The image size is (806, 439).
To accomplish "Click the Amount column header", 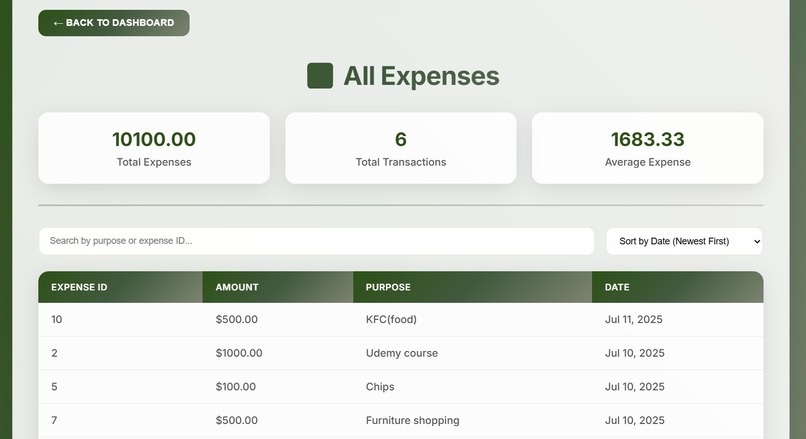I will [278, 287].
